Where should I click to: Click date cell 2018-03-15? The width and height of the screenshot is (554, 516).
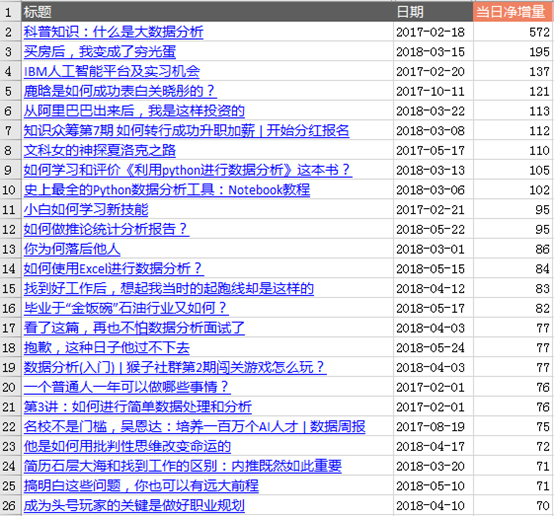click(433, 52)
